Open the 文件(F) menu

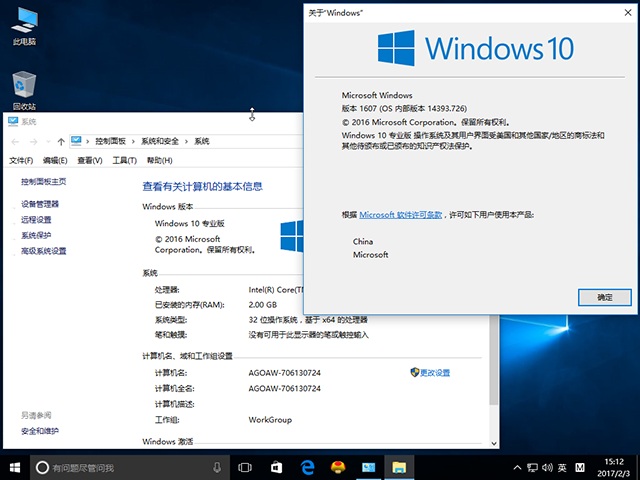(21, 160)
